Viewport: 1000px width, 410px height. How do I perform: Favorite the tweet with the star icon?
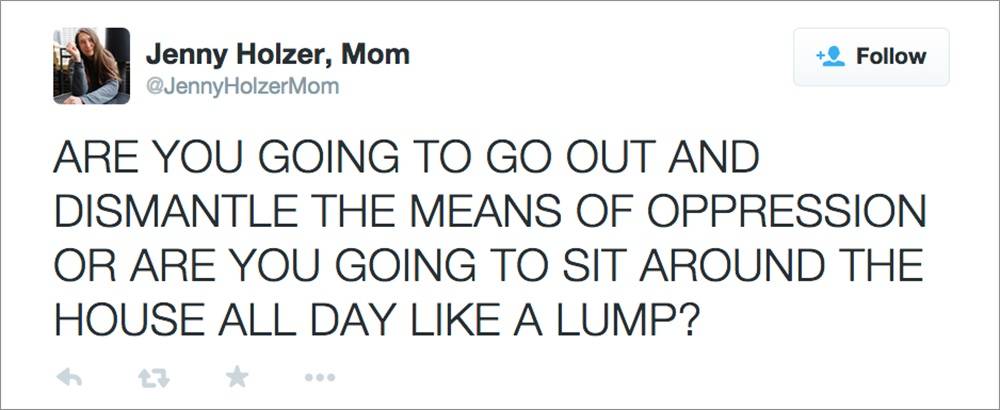237,377
